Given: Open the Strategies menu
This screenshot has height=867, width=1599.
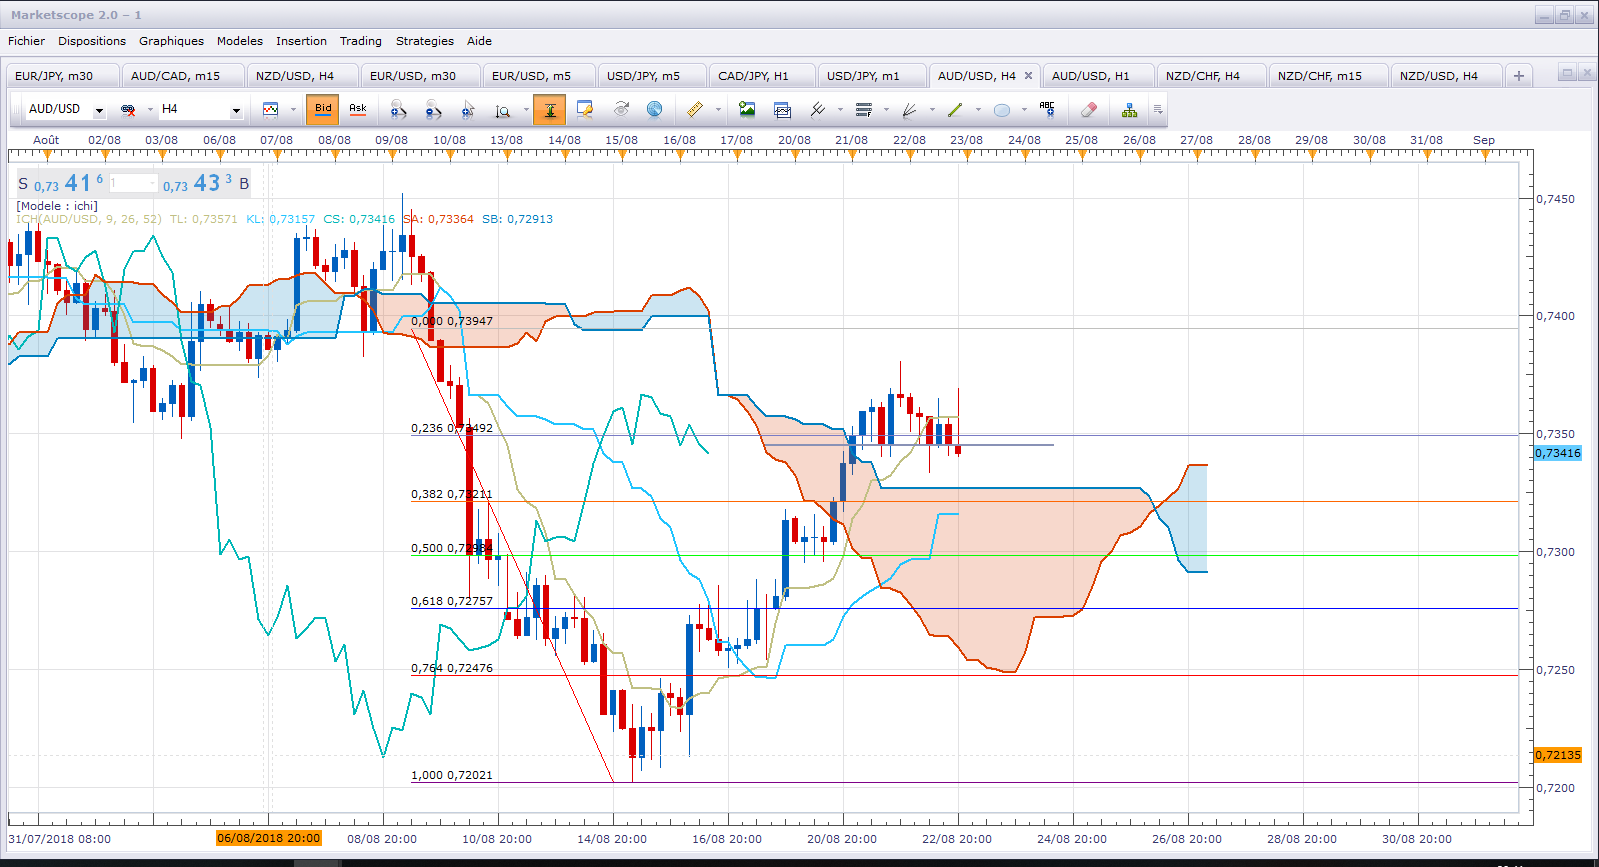Looking at the screenshot, I should coord(425,41).
